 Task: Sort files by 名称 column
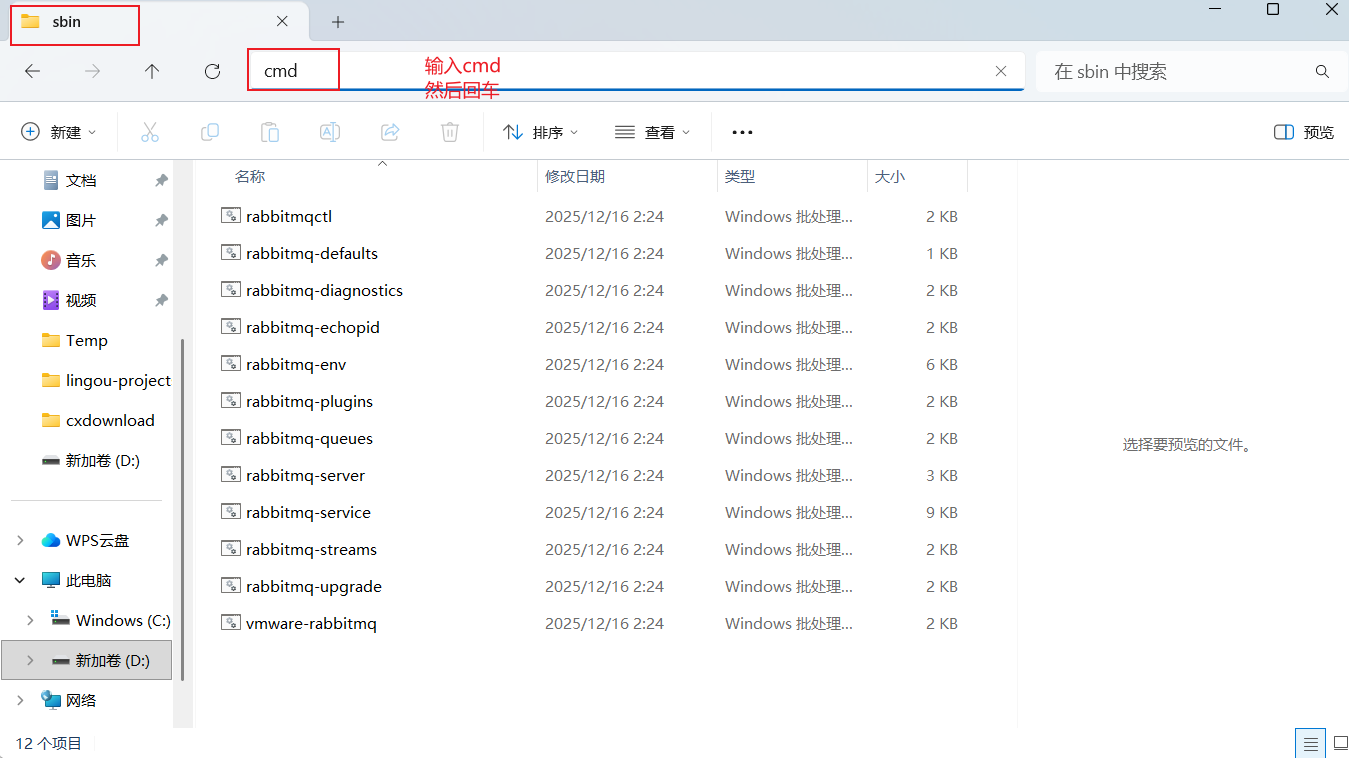(250, 176)
